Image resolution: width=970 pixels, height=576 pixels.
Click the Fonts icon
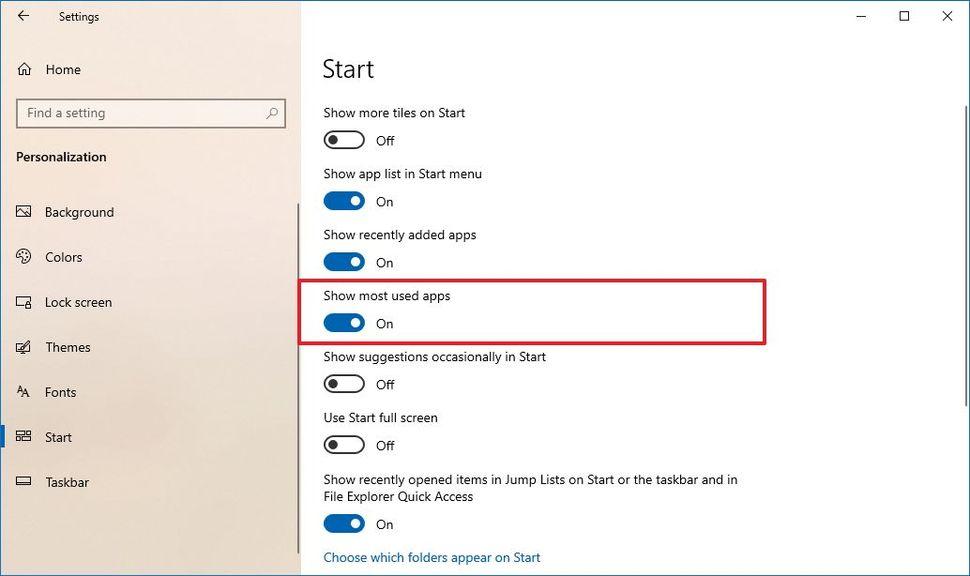tap(24, 392)
